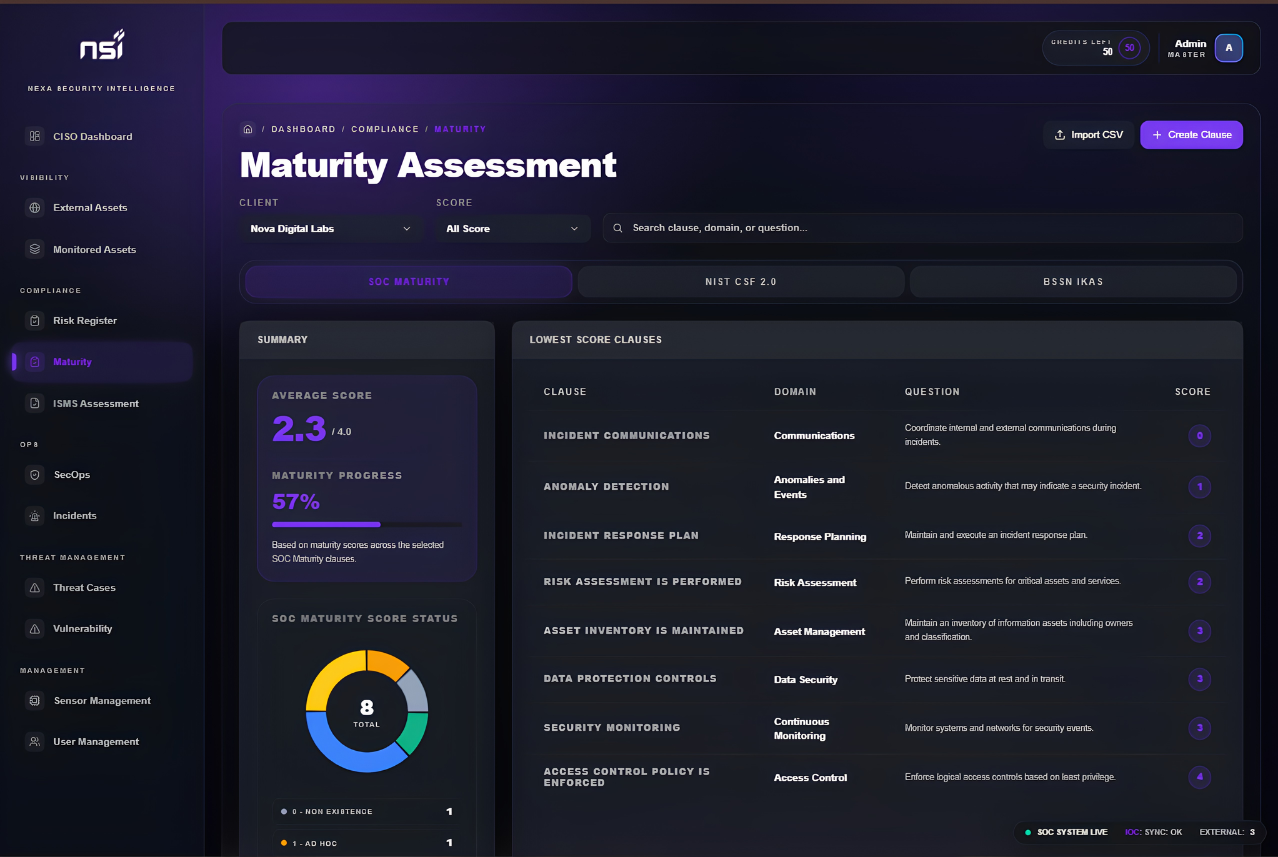Click the NSI logo in sidebar
This screenshot has height=857, width=1278.
pos(102,46)
